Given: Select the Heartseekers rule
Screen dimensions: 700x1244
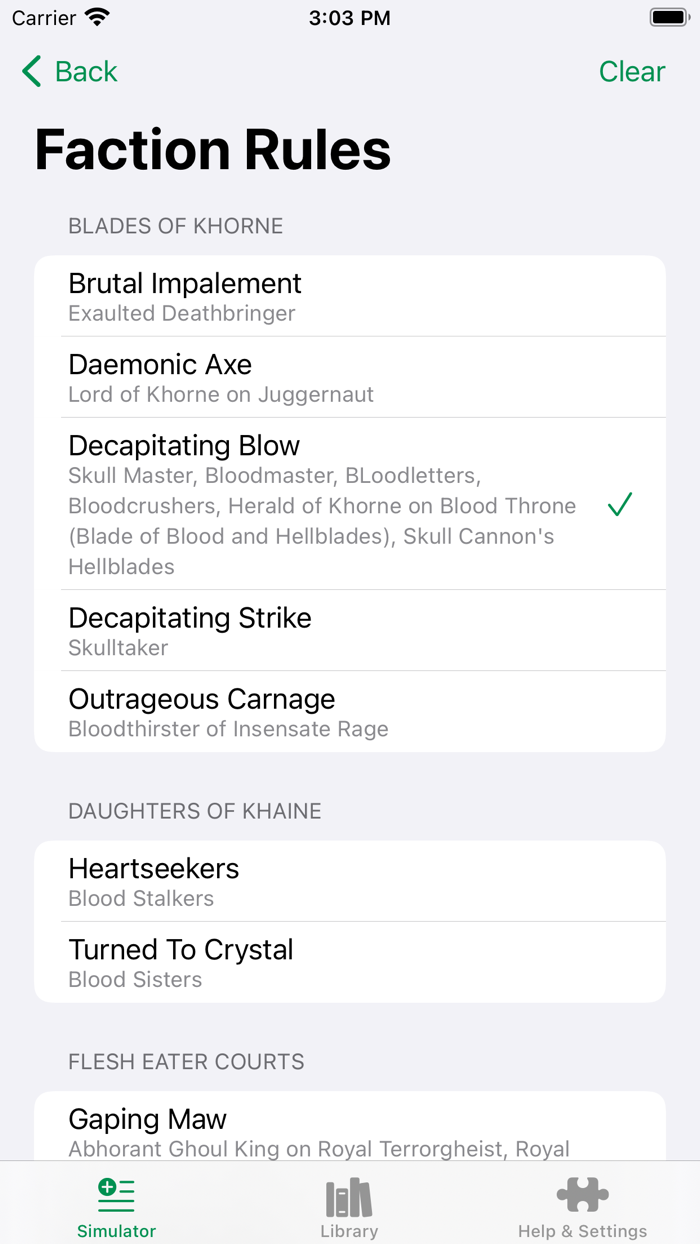Looking at the screenshot, I should pos(349,881).
